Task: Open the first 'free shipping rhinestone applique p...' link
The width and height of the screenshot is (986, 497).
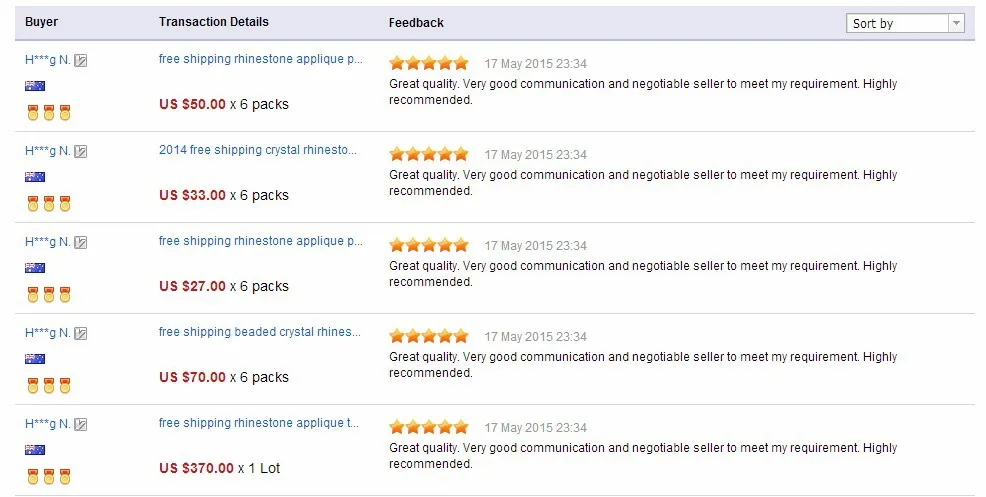Action: [261, 59]
